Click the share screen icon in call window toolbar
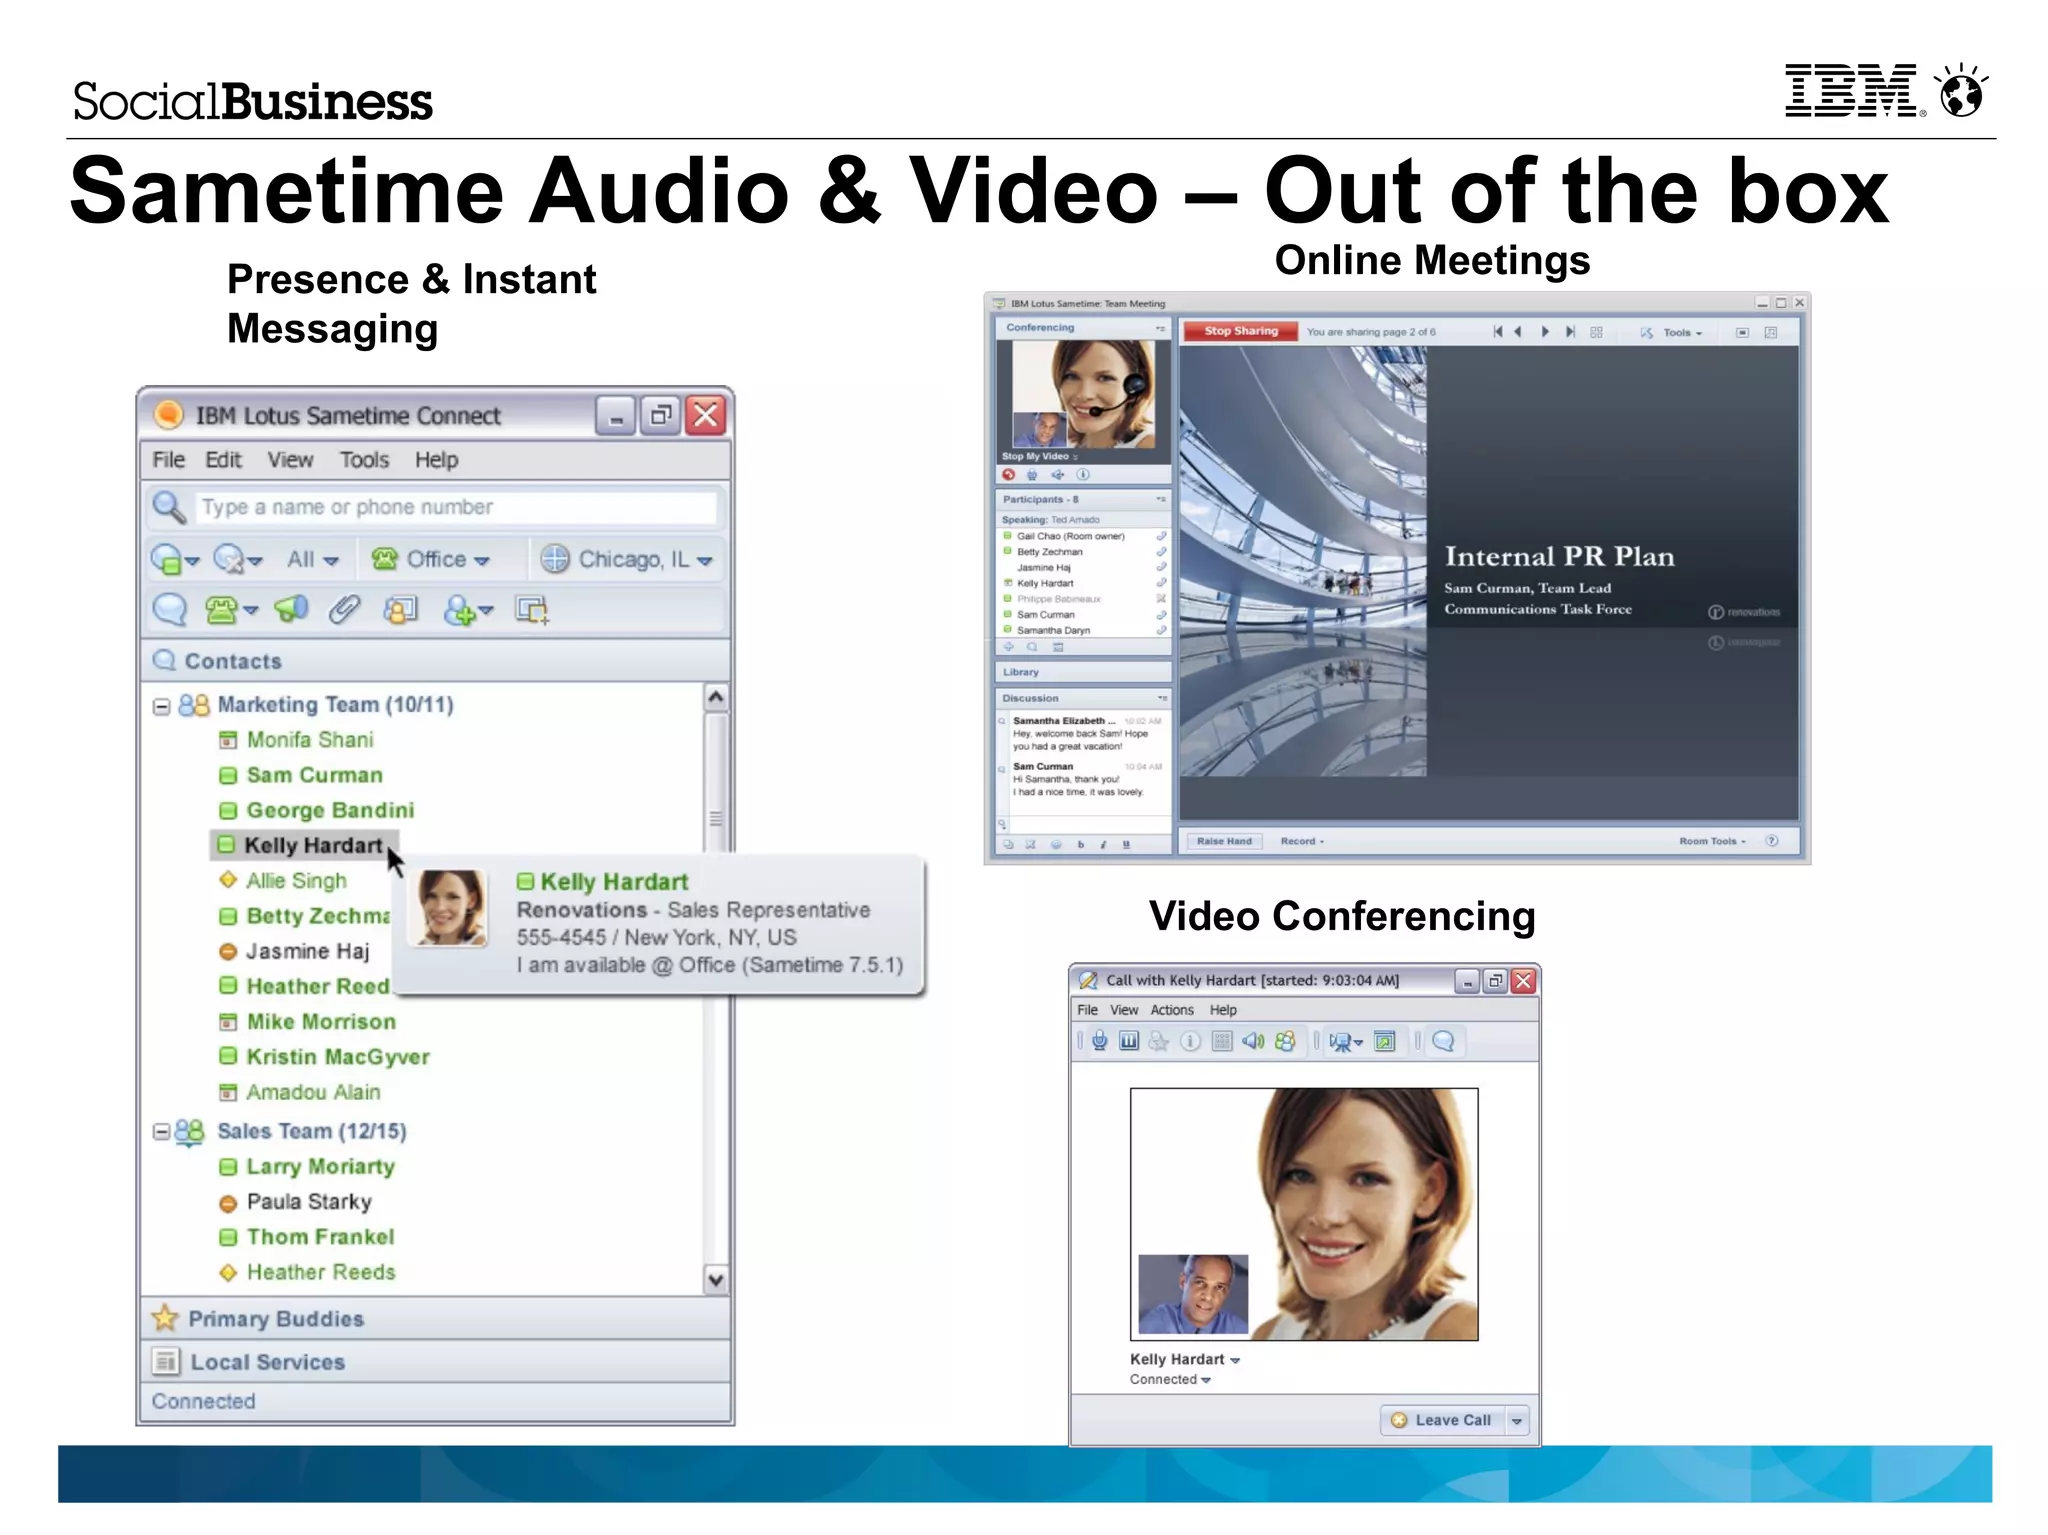This screenshot has width=2048, height=1535. point(1385,1041)
